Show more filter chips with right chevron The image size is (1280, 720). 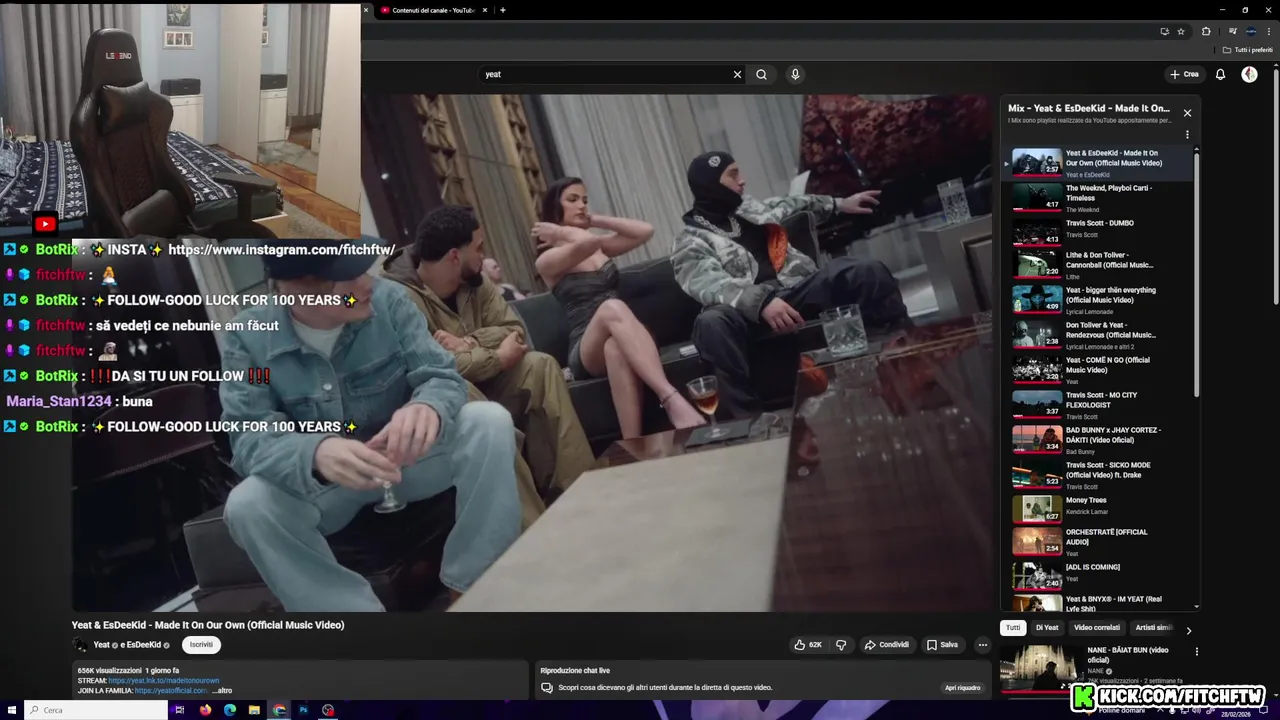point(1188,630)
